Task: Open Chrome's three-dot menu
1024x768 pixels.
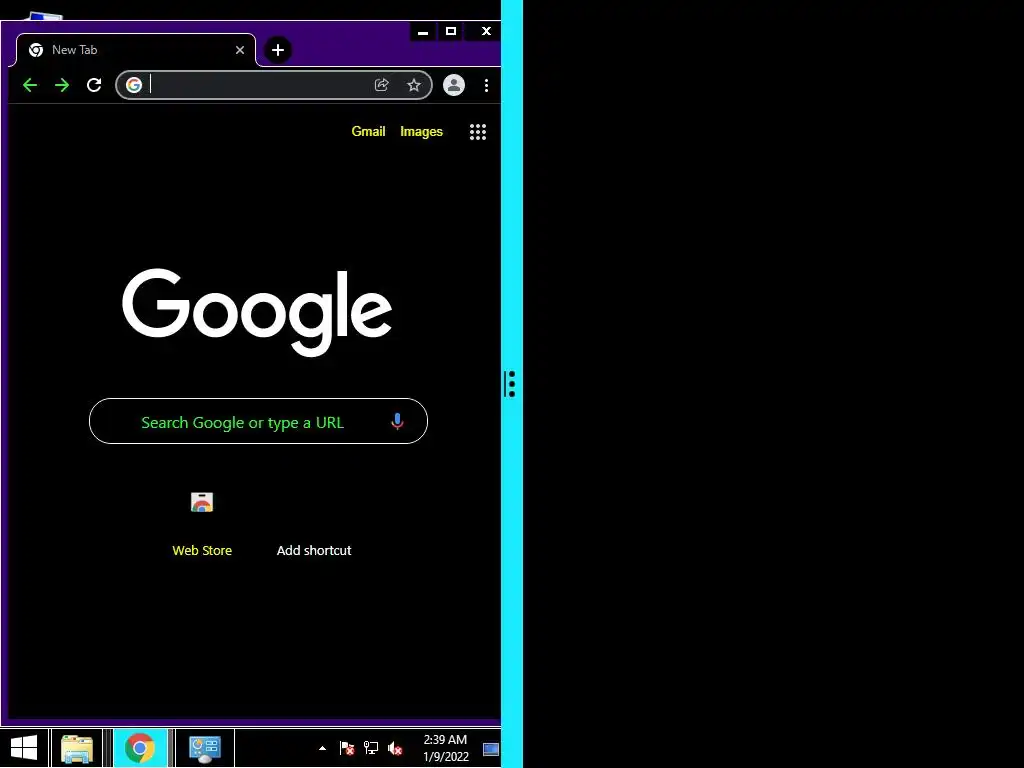Action: coord(487,85)
